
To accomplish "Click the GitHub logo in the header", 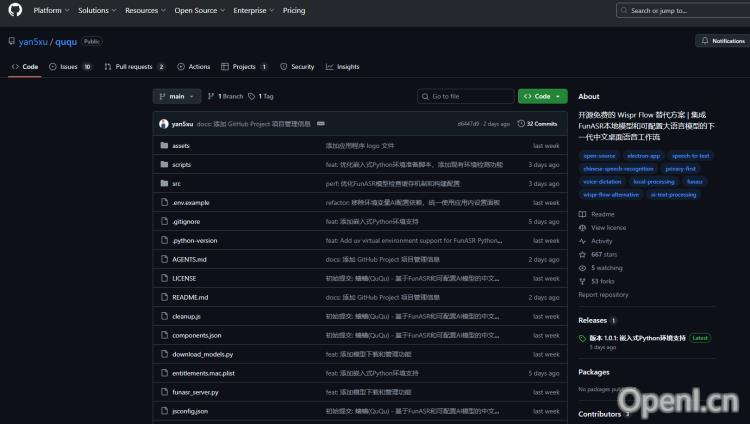I will point(14,10).
